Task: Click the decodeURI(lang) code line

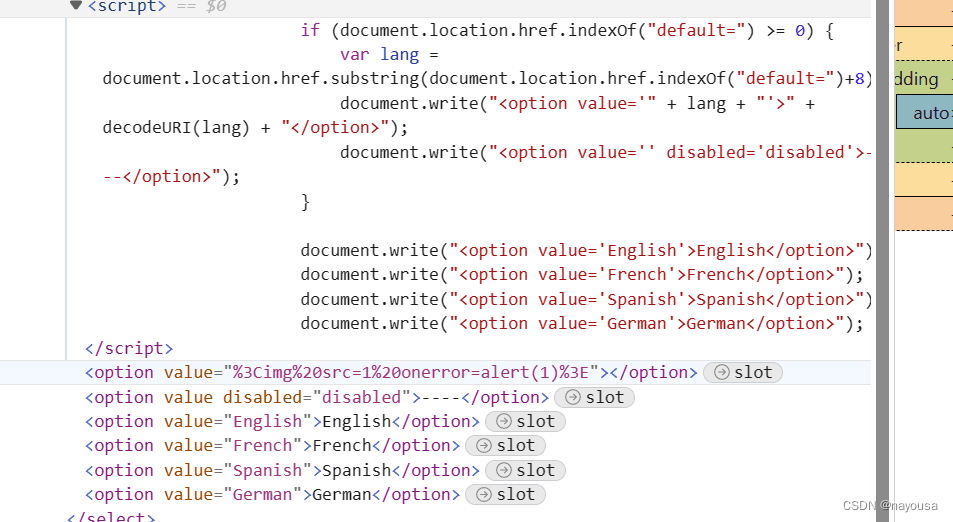Action: pyautogui.click(x=255, y=128)
